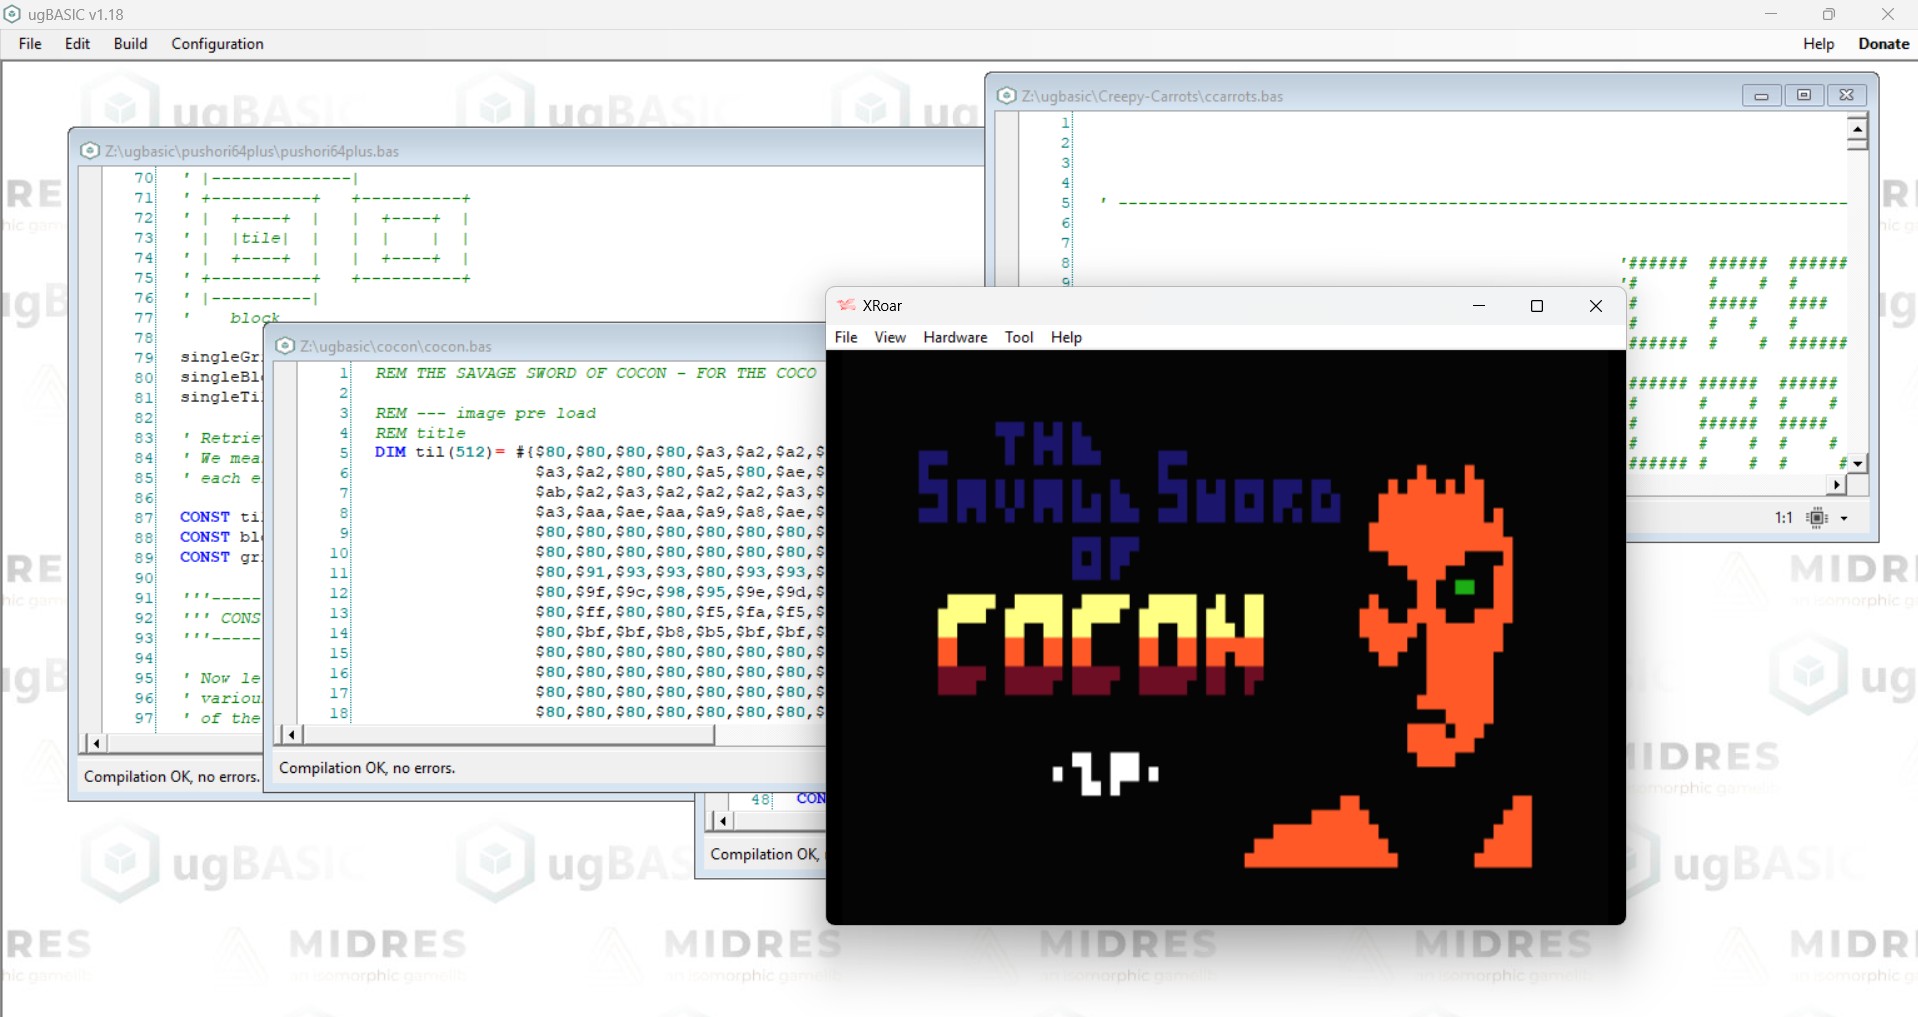Open the XRoar File menu
Image resolution: width=1918 pixels, height=1017 pixels.
[846, 337]
